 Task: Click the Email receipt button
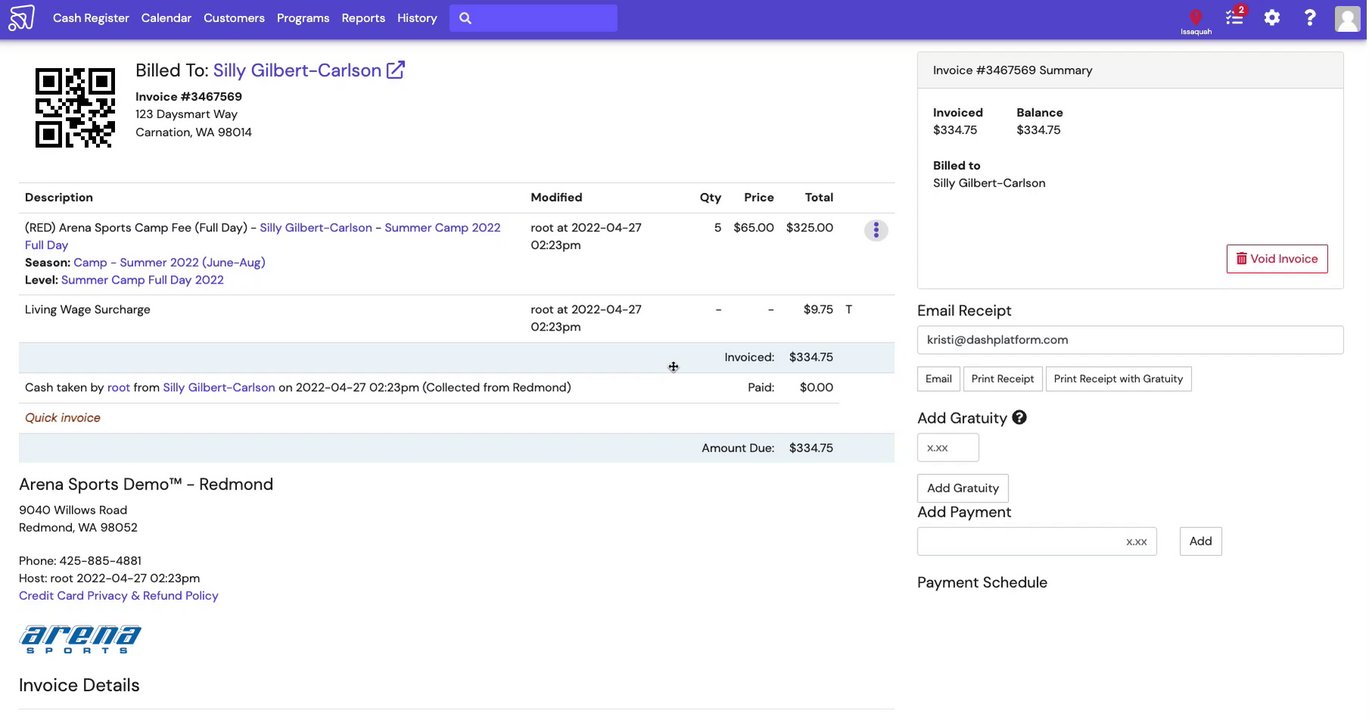pyautogui.click(x=938, y=379)
